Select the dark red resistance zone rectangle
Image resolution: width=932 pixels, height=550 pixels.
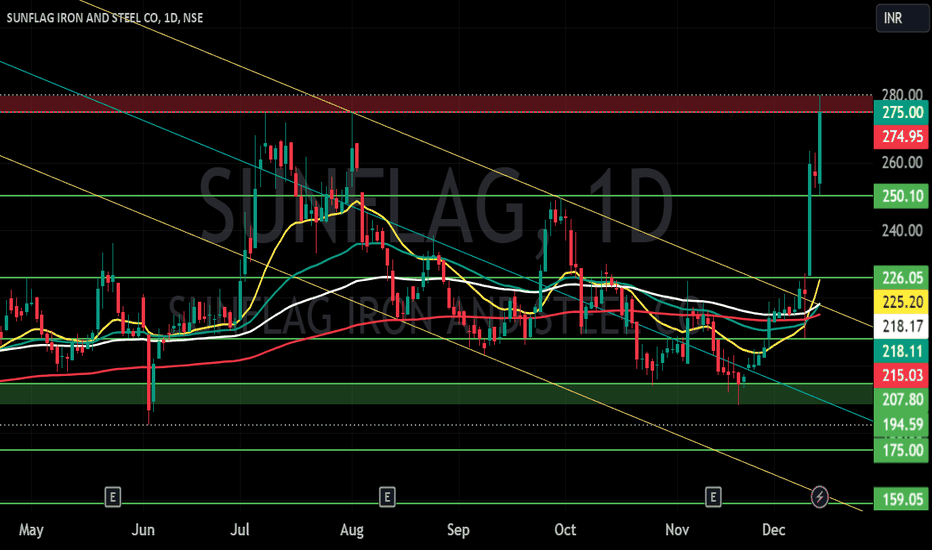coord(436,103)
